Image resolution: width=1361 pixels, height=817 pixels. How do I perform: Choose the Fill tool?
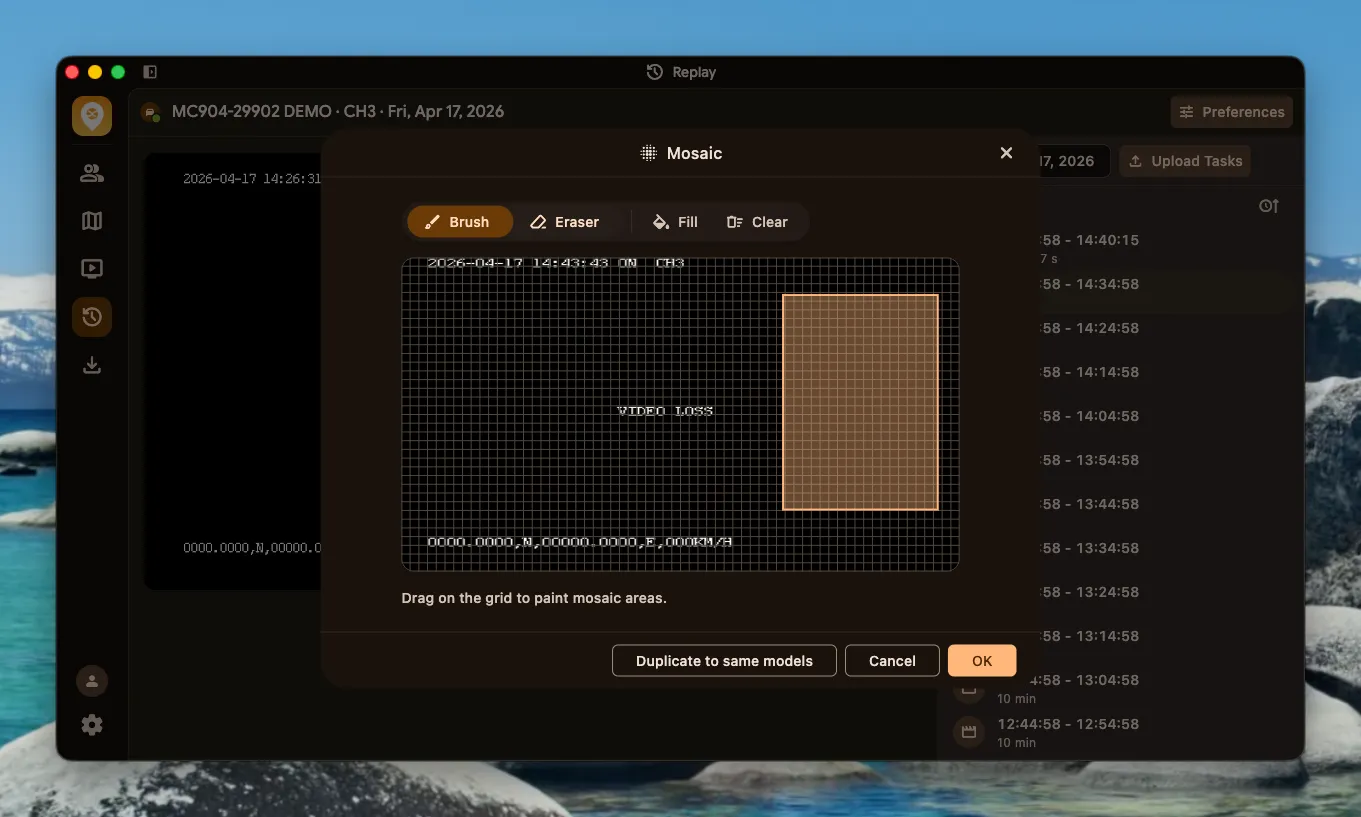pos(676,222)
